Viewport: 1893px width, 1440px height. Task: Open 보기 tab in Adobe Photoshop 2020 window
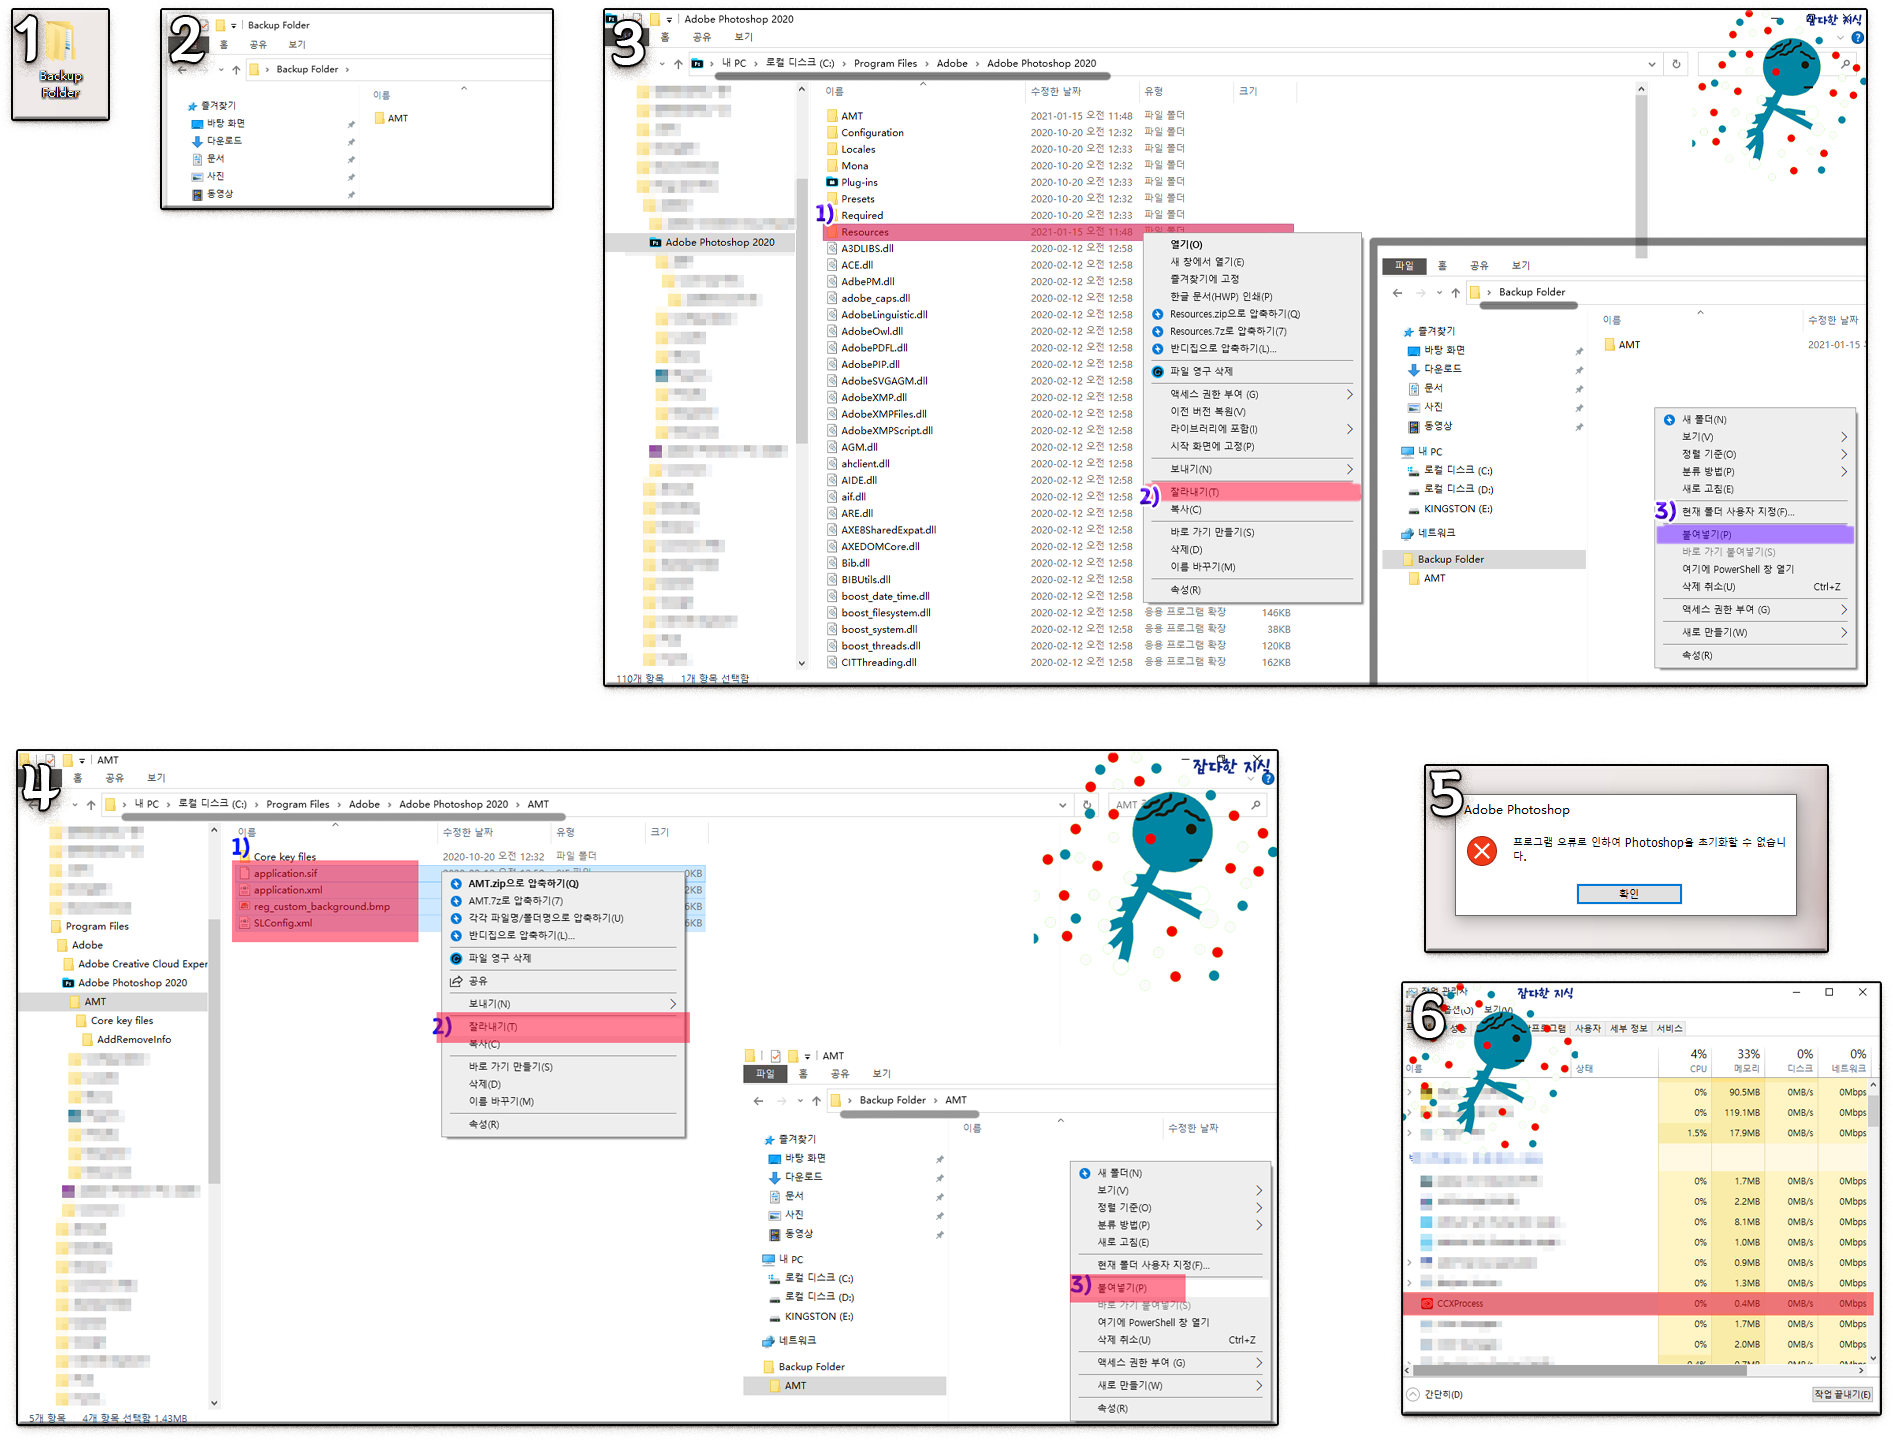743,38
